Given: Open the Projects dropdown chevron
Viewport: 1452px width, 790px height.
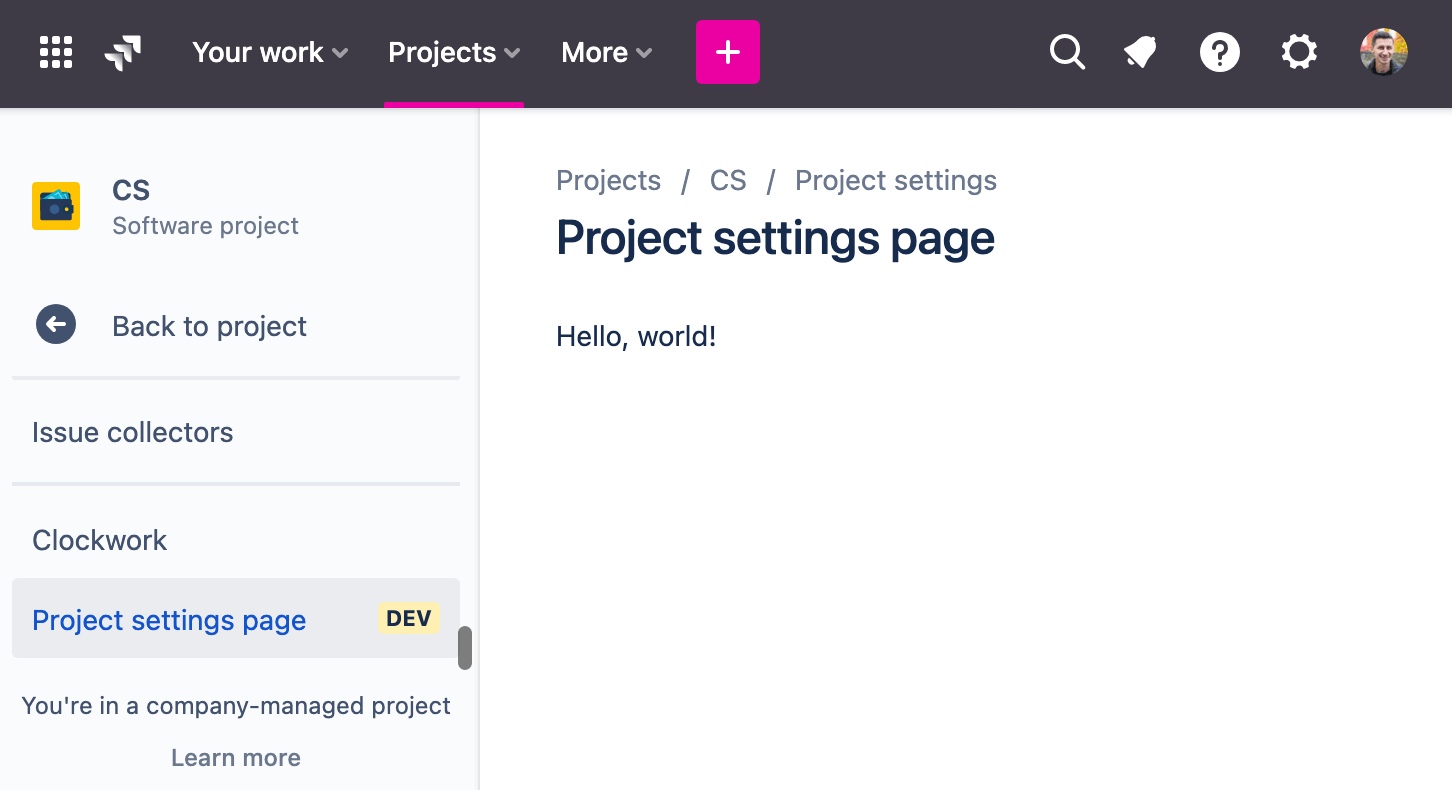Looking at the screenshot, I should [x=513, y=53].
